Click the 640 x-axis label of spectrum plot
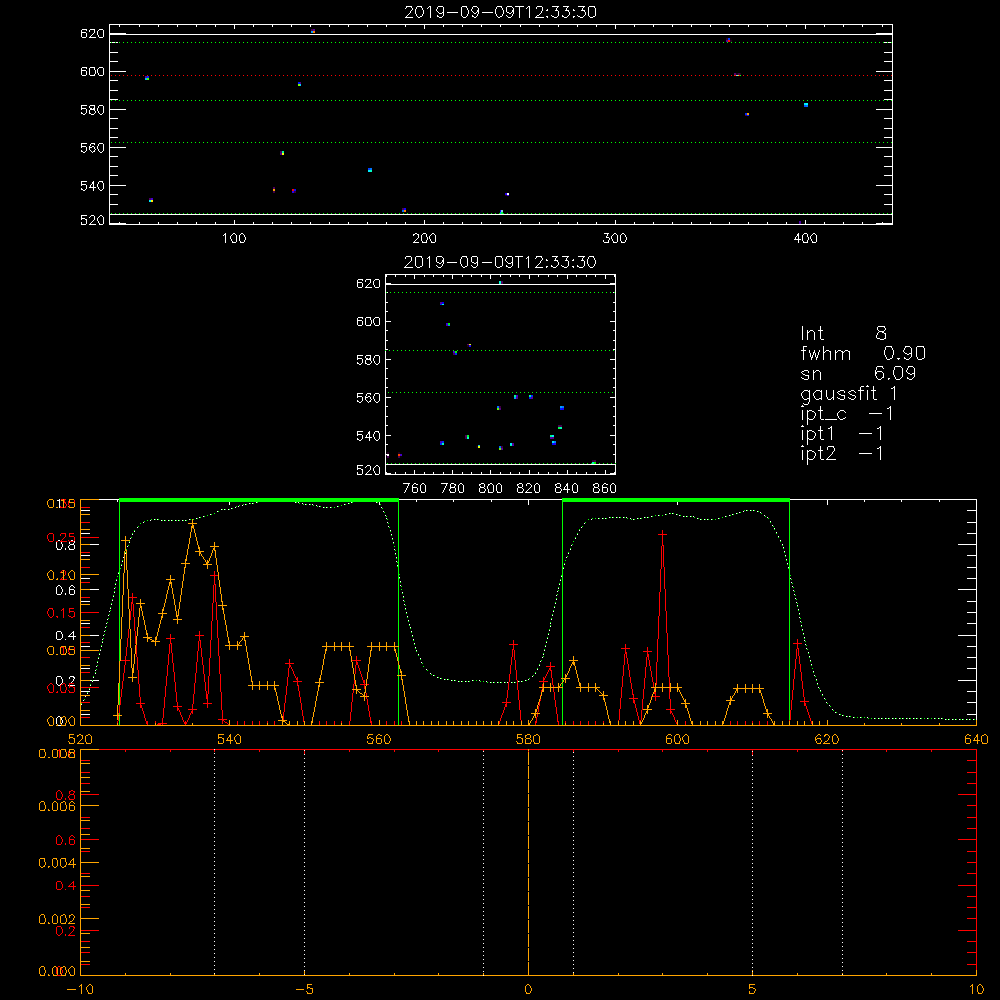1000x1000 pixels. click(x=976, y=739)
